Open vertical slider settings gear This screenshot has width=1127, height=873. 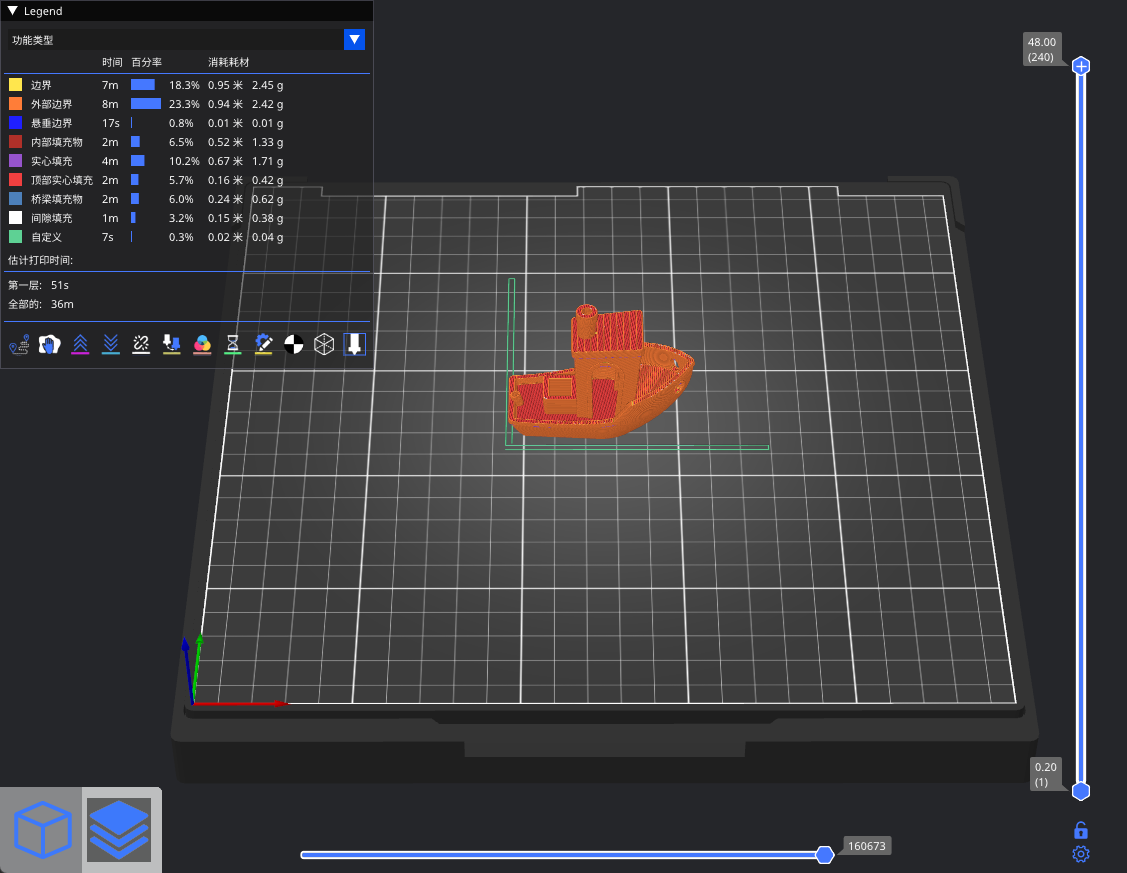[x=1081, y=854]
